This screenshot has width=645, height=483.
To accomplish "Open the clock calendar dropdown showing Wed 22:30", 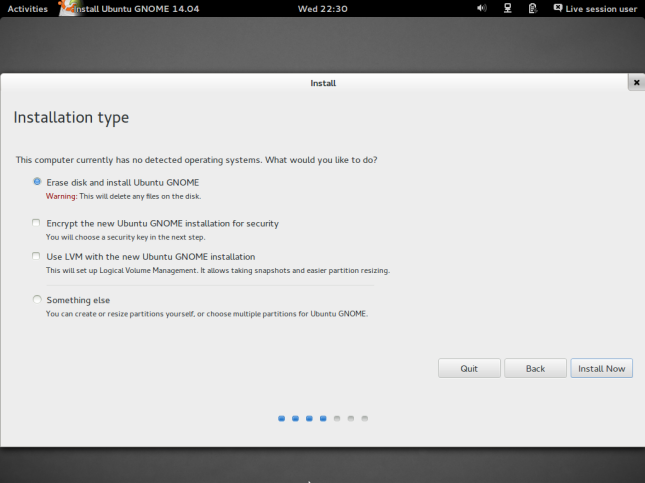I will point(322,8).
